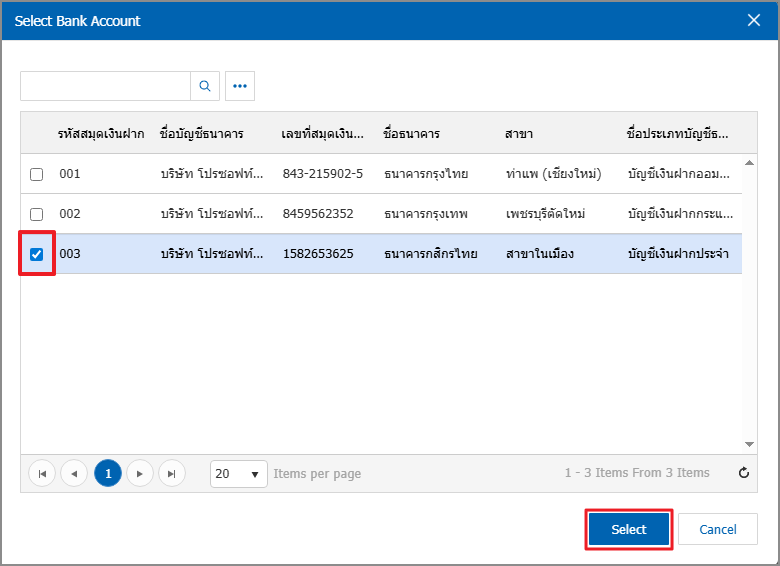Go to the next page arrow
Viewport: 780px width, 566px height.
coord(140,473)
